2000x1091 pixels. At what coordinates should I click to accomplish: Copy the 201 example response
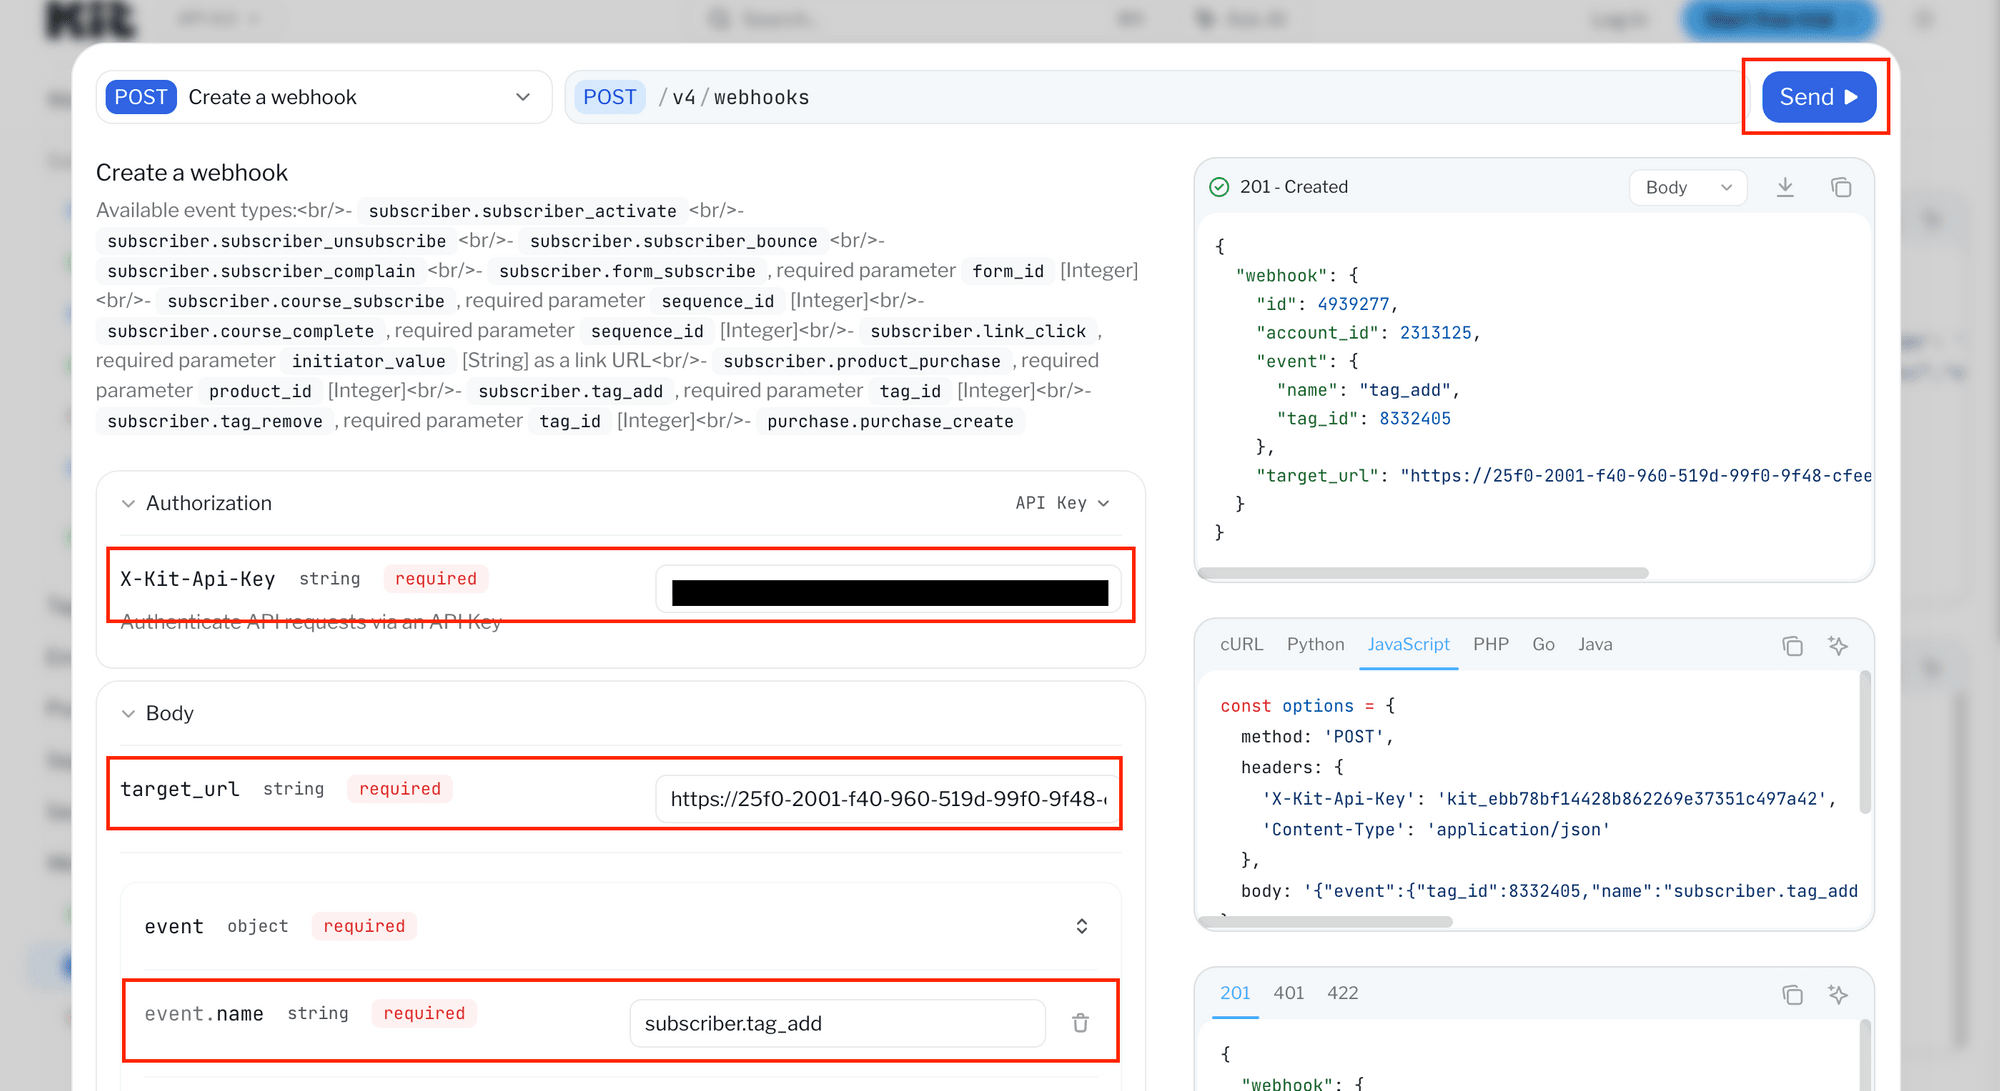[x=1792, y=994]
